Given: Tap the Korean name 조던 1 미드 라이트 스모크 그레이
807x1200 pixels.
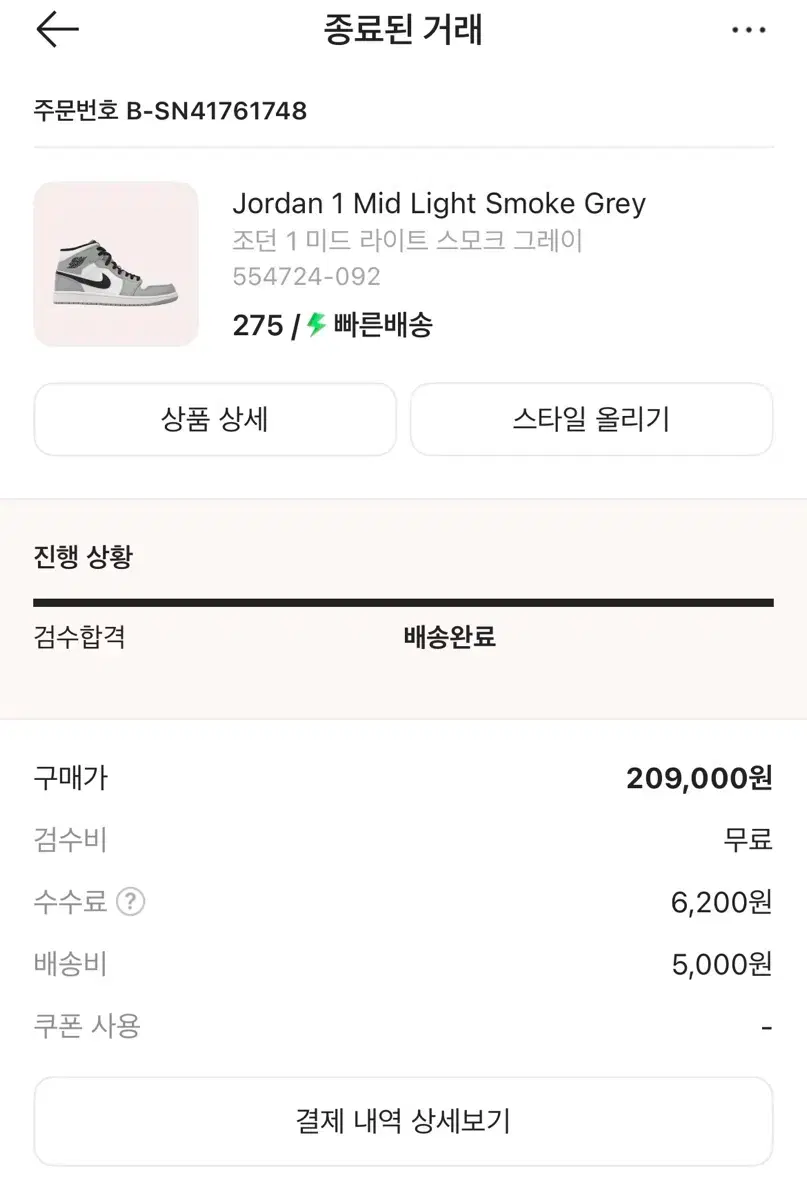Looking at the screenshot, I should (x=407, y=241).
